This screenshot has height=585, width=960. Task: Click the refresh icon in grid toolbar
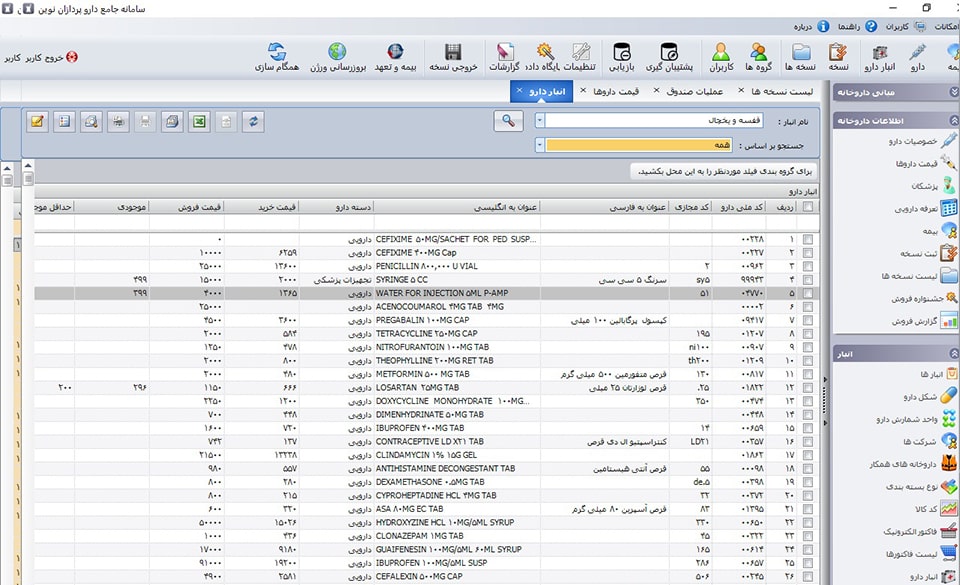click(x=254, y=121)
